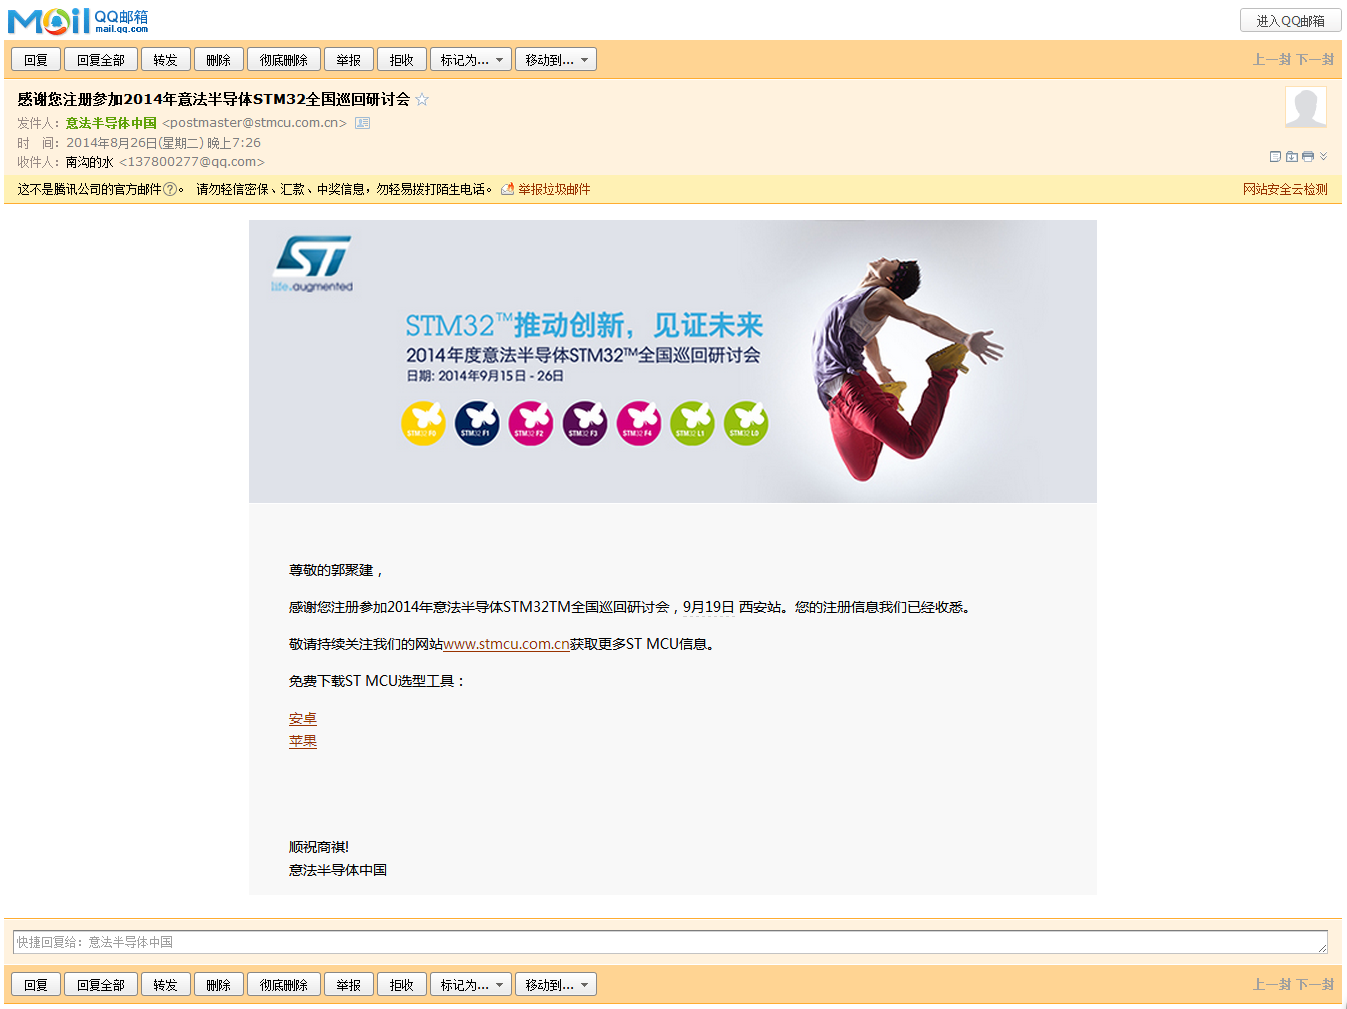Click the warning text 这不是腾讯公司的官方邮件
This screenshot has height=1009, width=1347.
[89, 189]
